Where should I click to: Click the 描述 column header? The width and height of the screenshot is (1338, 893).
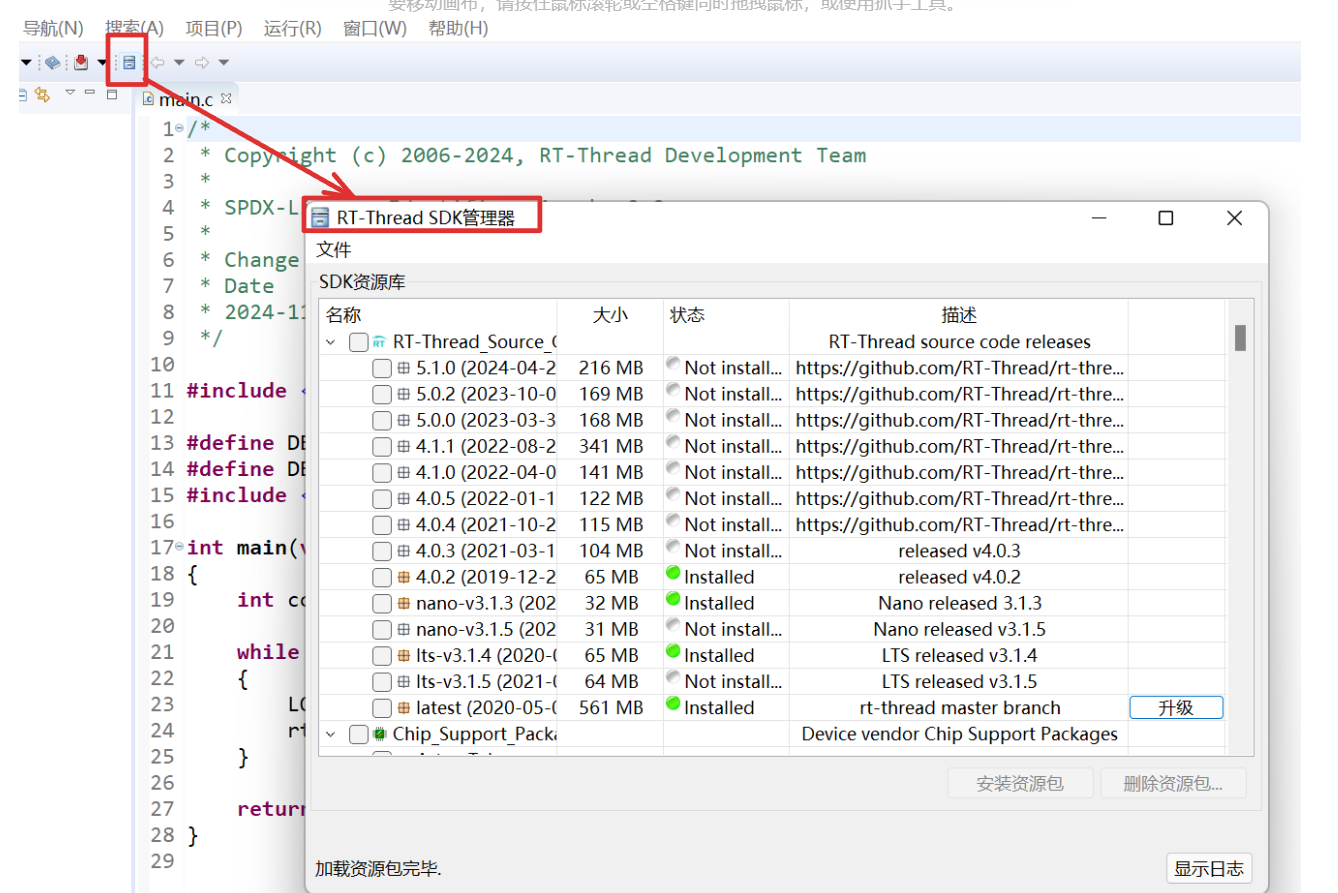pos(959,315)
